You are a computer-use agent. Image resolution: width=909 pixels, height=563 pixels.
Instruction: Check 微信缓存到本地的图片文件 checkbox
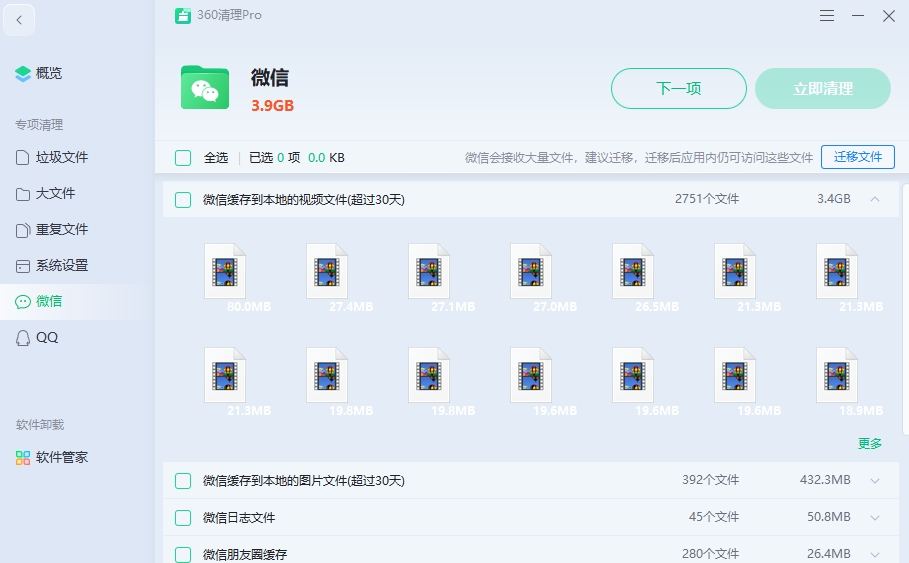click(x=183, y=481)
